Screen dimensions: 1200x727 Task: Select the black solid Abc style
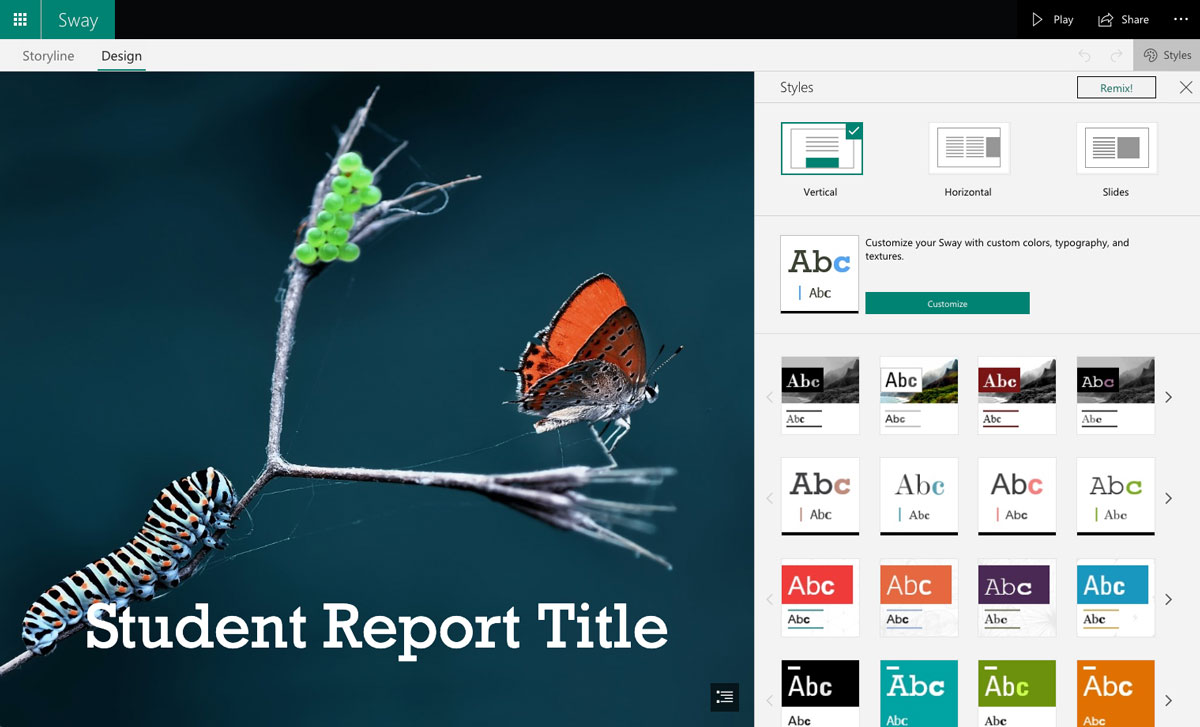pos(820,693)
